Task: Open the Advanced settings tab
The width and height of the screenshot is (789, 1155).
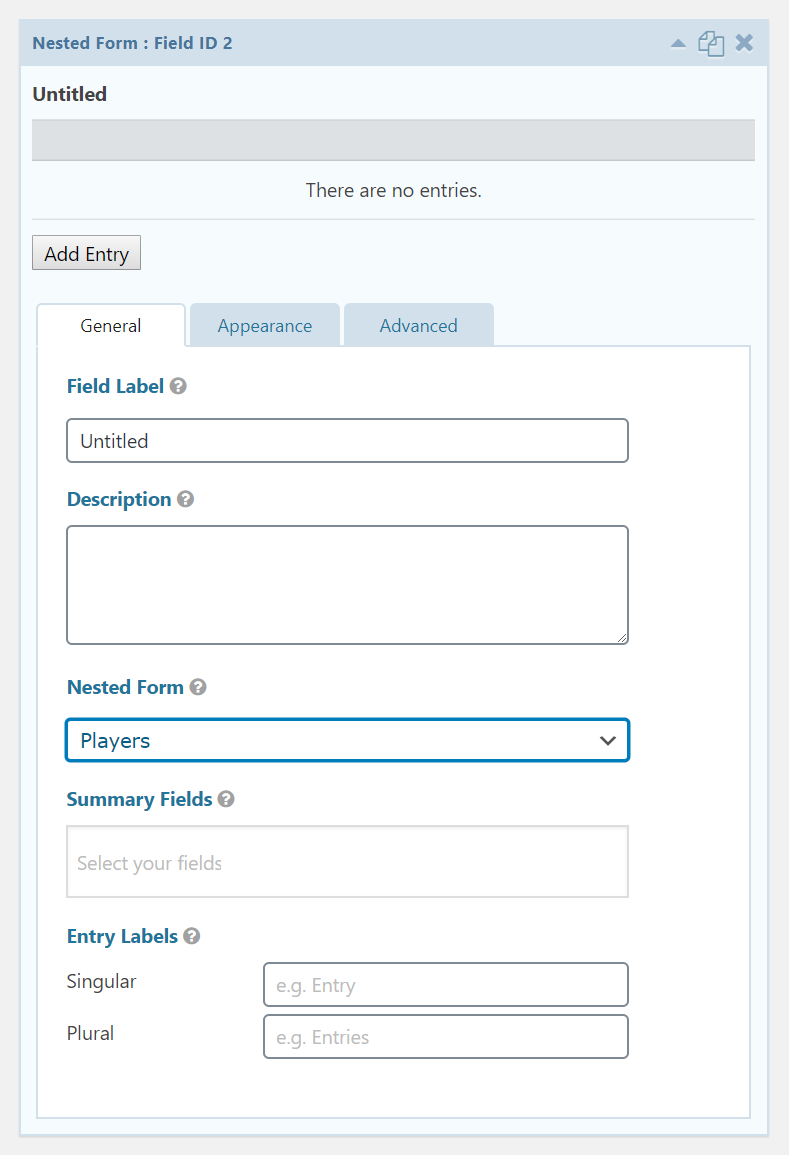Action: click(x=418, y=324)
